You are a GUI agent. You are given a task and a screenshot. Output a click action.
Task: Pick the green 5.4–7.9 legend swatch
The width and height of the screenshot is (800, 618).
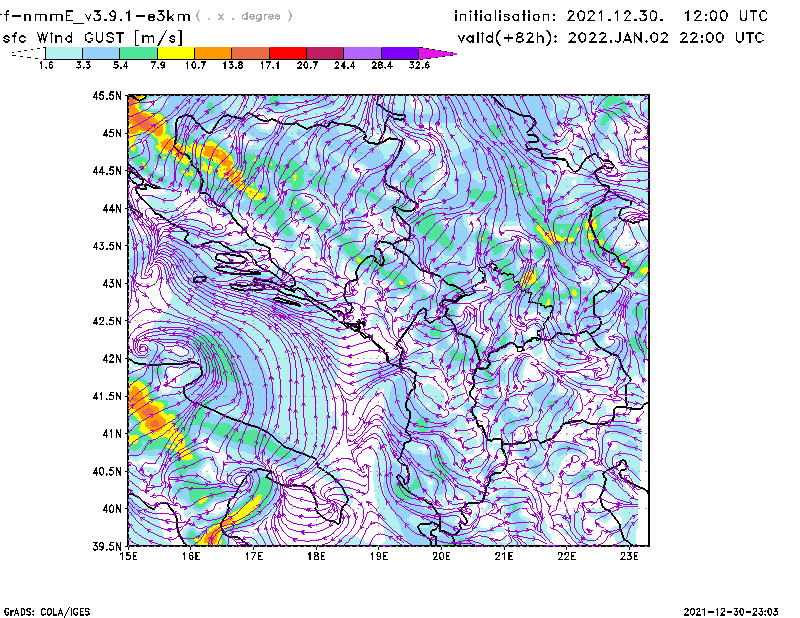[138, 53]
